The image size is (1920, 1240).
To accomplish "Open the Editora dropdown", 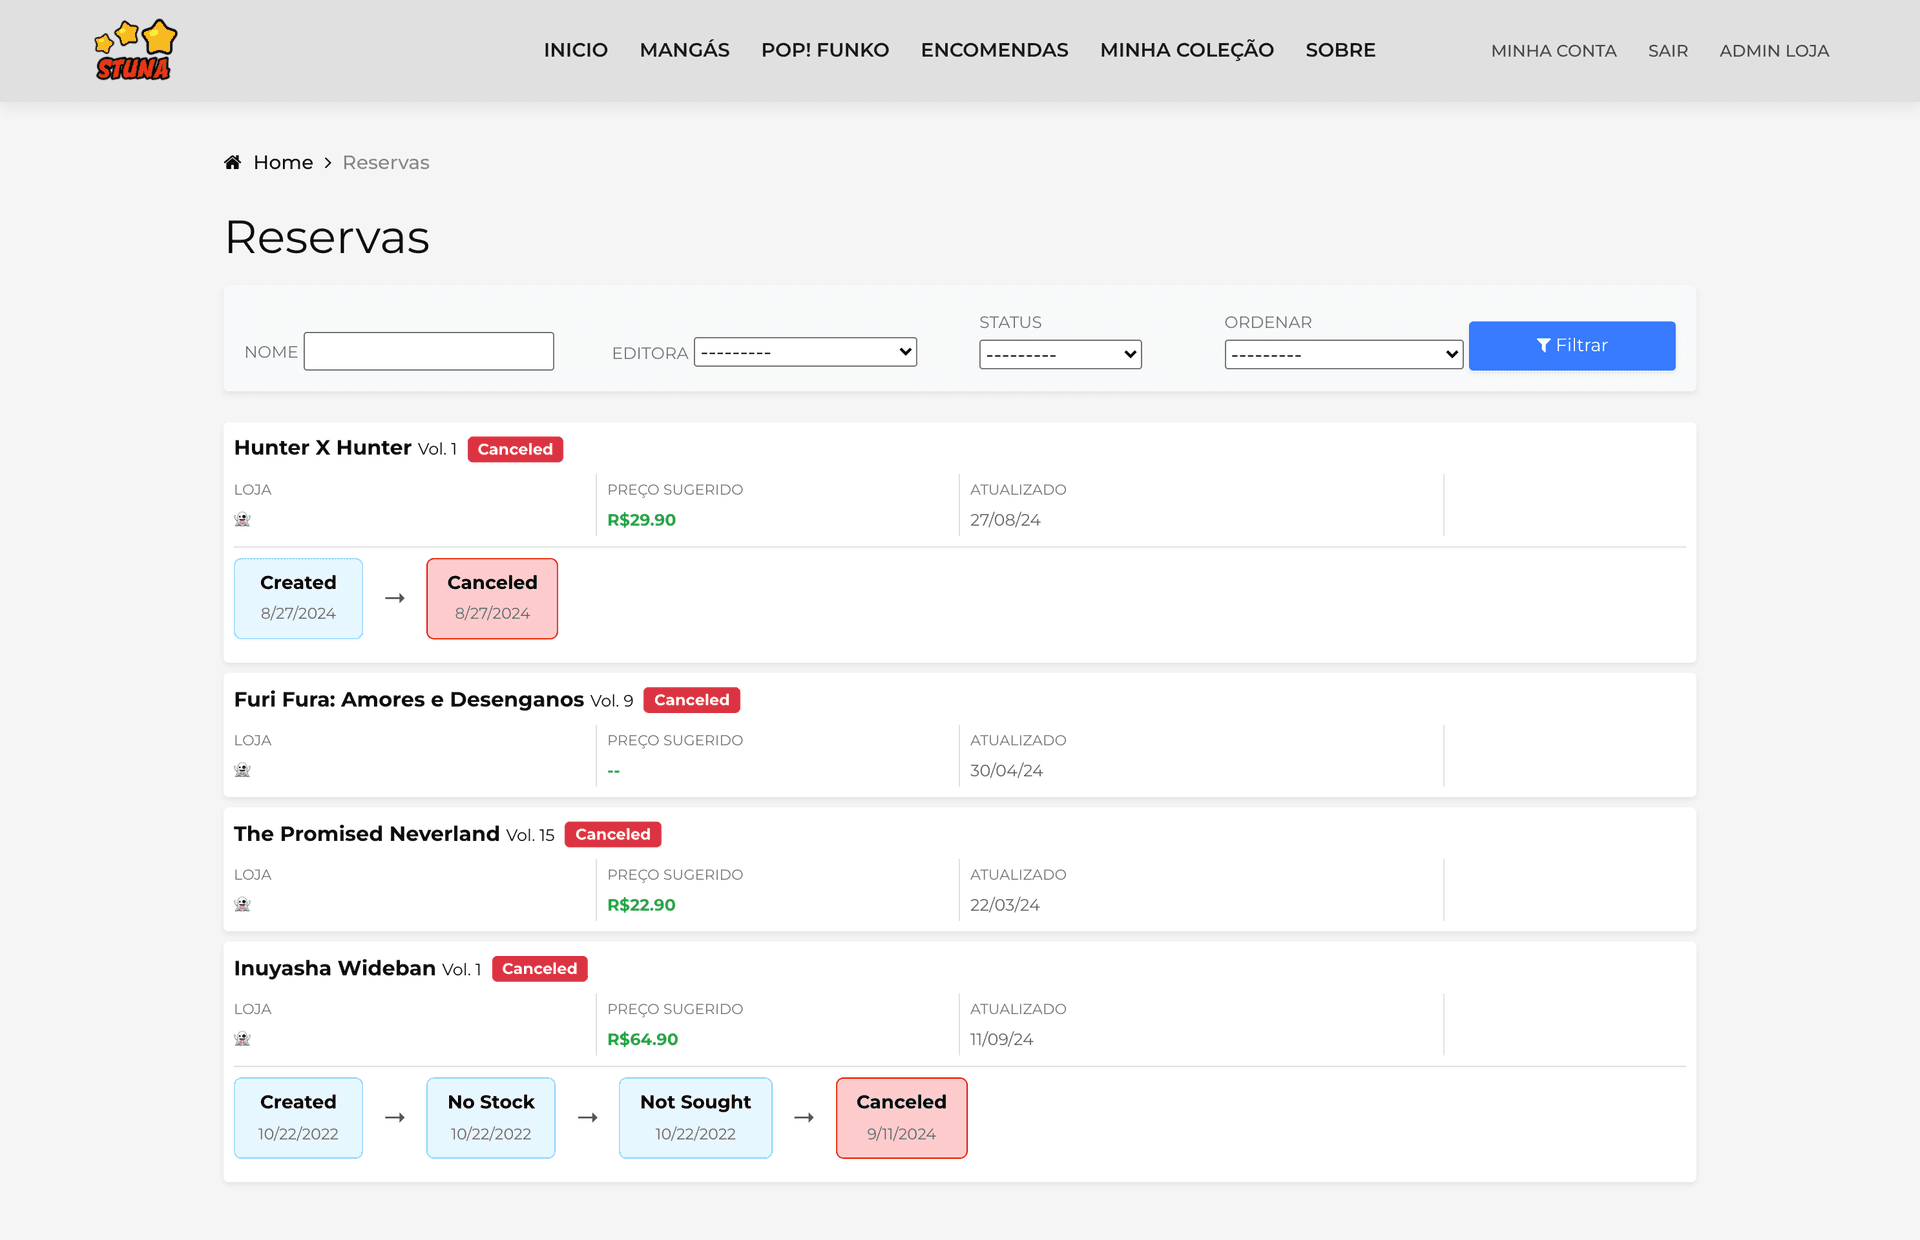I will (805, 352).
